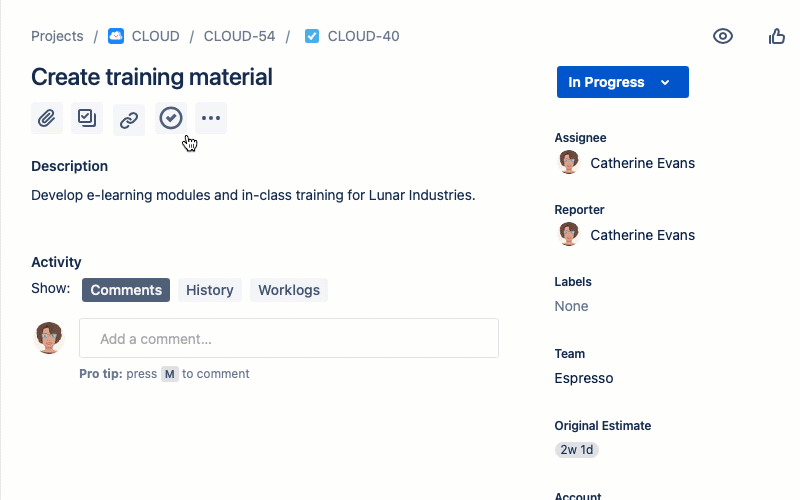
Task: Click the Assignee avatar of Catherine Evans
Action: 568,163
